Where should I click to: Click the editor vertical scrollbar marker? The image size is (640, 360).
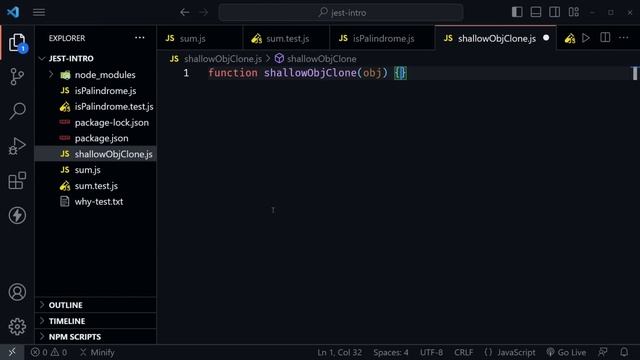(635, 73)
